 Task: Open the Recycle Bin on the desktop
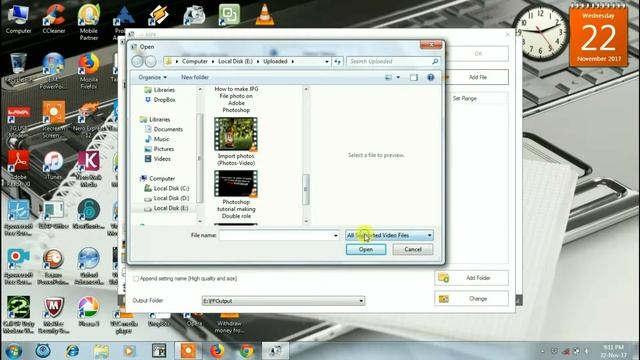[18, 68]
